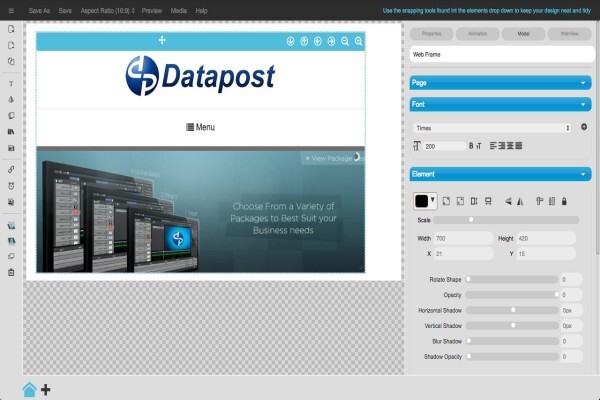Image resolution: width=600 pixels, height=400 pixels.
Task: Click the clipboard icon in left sidebar
Action: pyautogui.click(x=11, y=273)
